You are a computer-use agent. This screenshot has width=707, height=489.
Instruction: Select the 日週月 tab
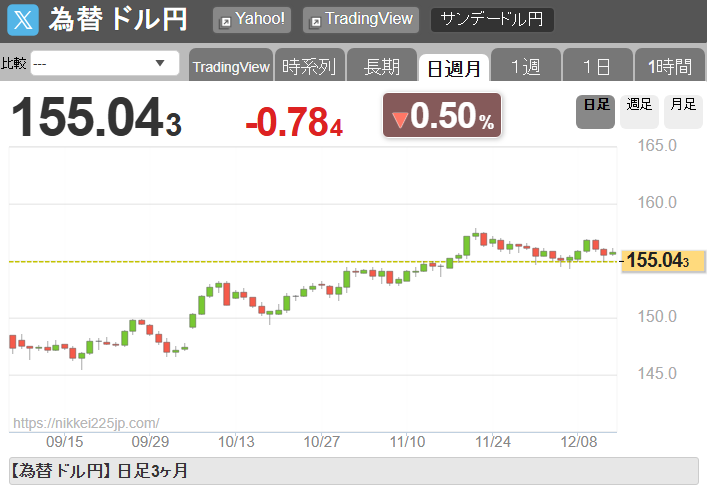click(x=454, y=68)
